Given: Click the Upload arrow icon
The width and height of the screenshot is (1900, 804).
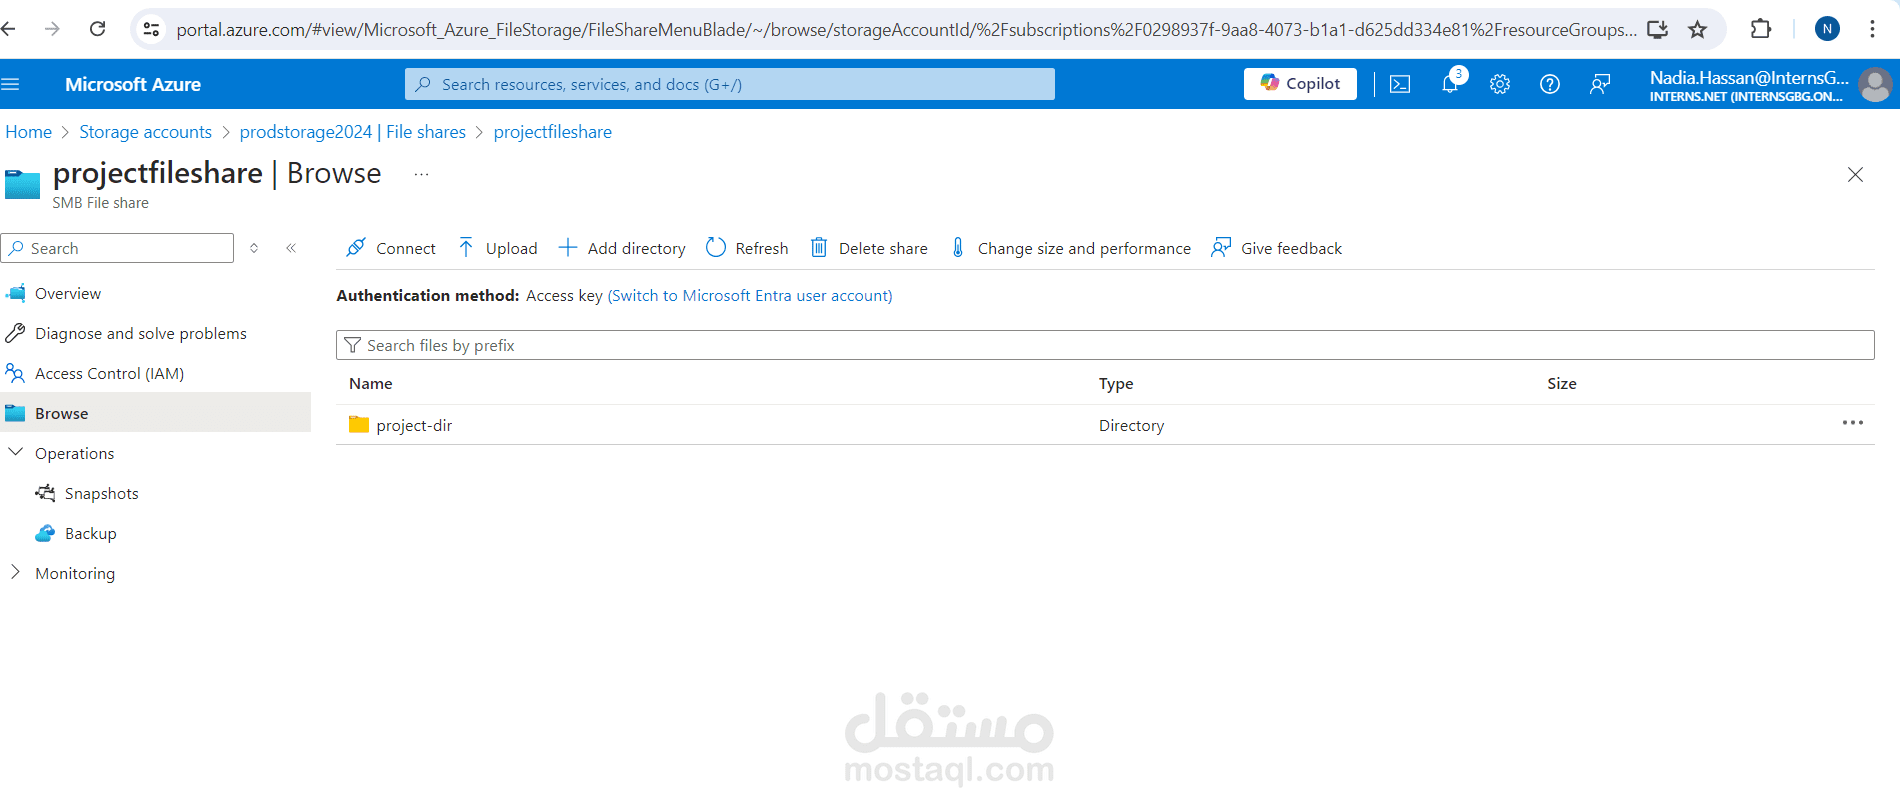Looking at the screenshot, I should coord(466,247).
